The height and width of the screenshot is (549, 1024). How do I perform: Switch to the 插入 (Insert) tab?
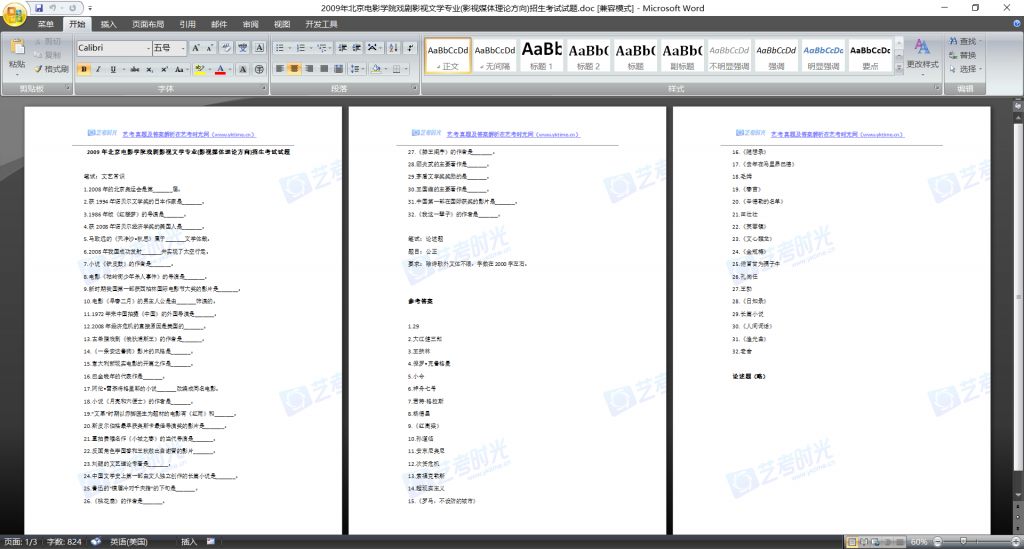tap(108, 24)
